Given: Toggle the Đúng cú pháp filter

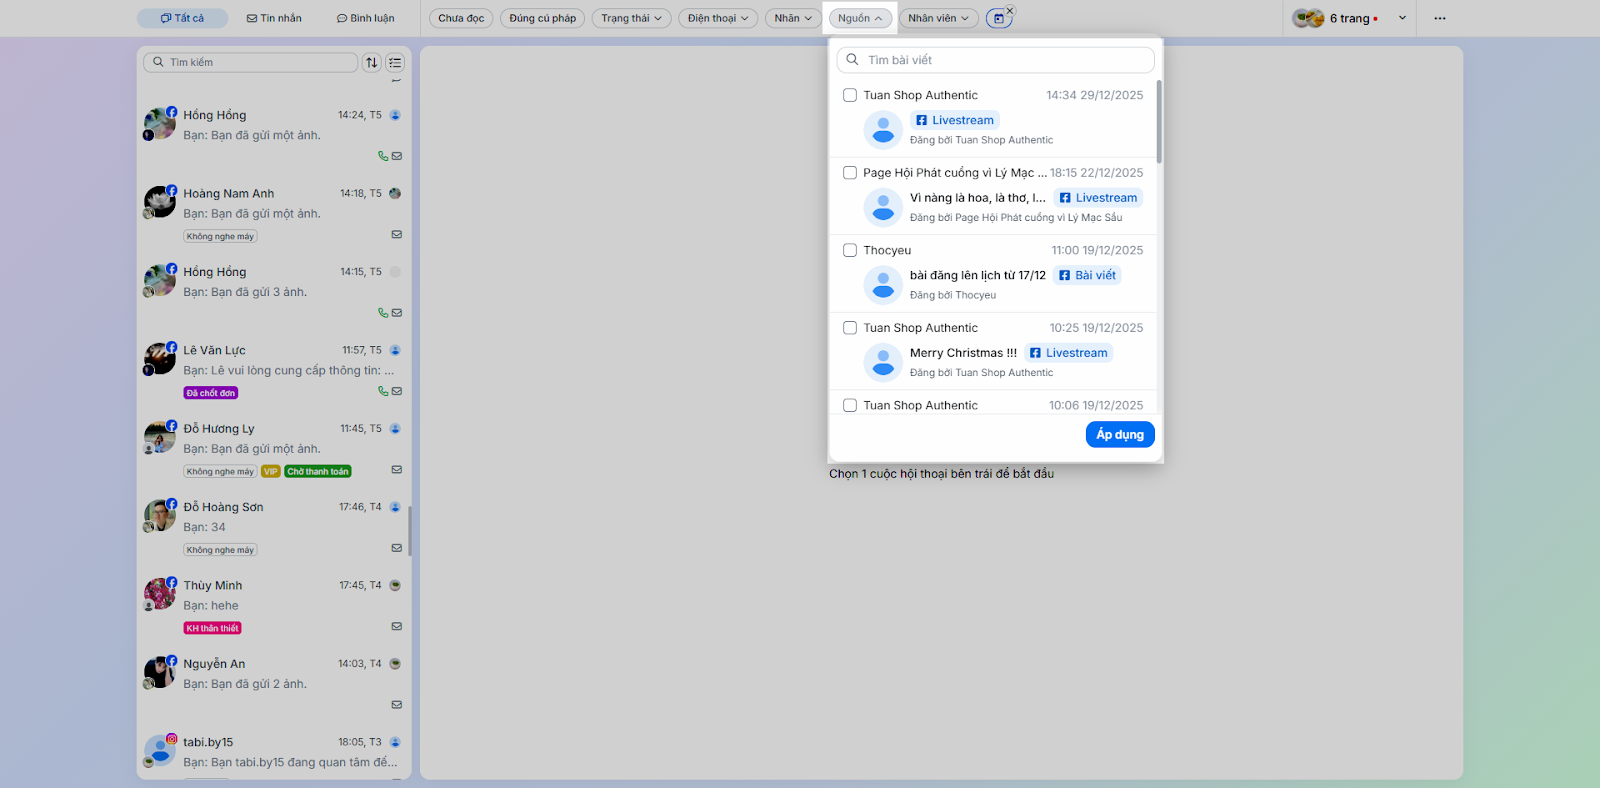Looking at the screenshot, I should click(x=543, y=18).
